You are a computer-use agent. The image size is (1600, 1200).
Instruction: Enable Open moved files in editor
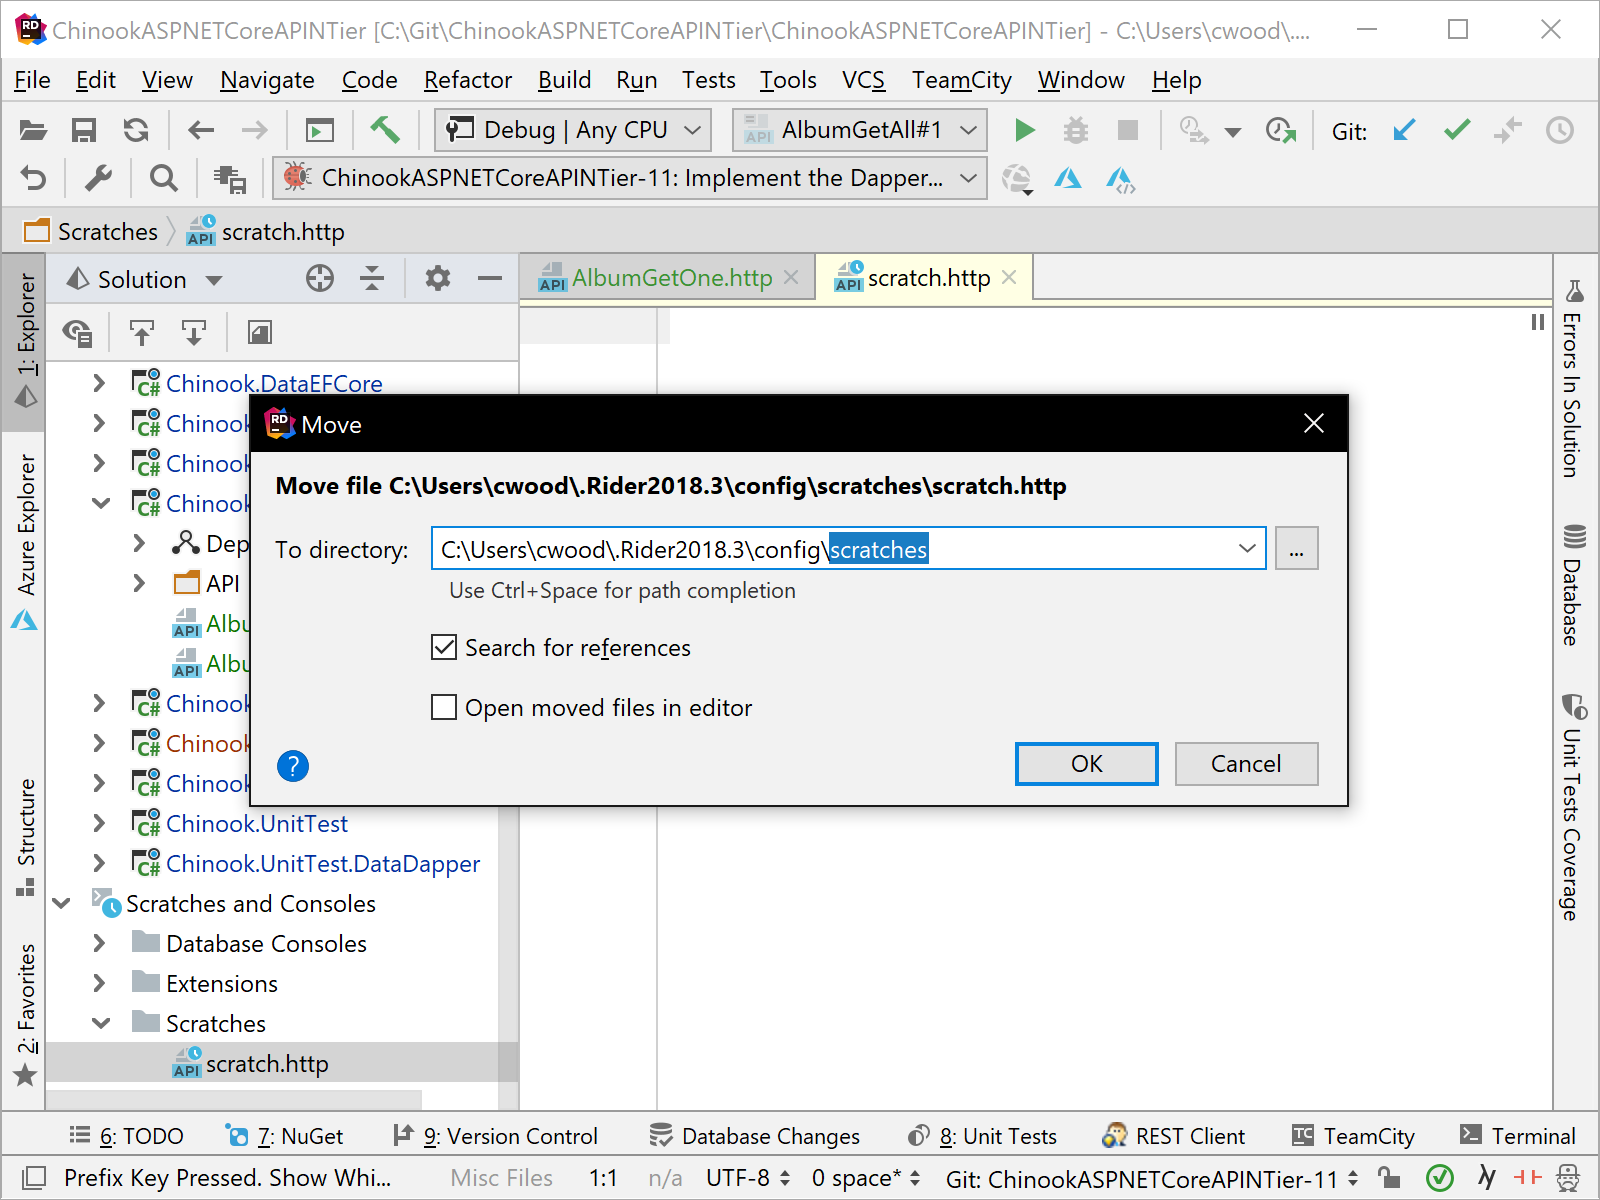(x=444, y=708)
